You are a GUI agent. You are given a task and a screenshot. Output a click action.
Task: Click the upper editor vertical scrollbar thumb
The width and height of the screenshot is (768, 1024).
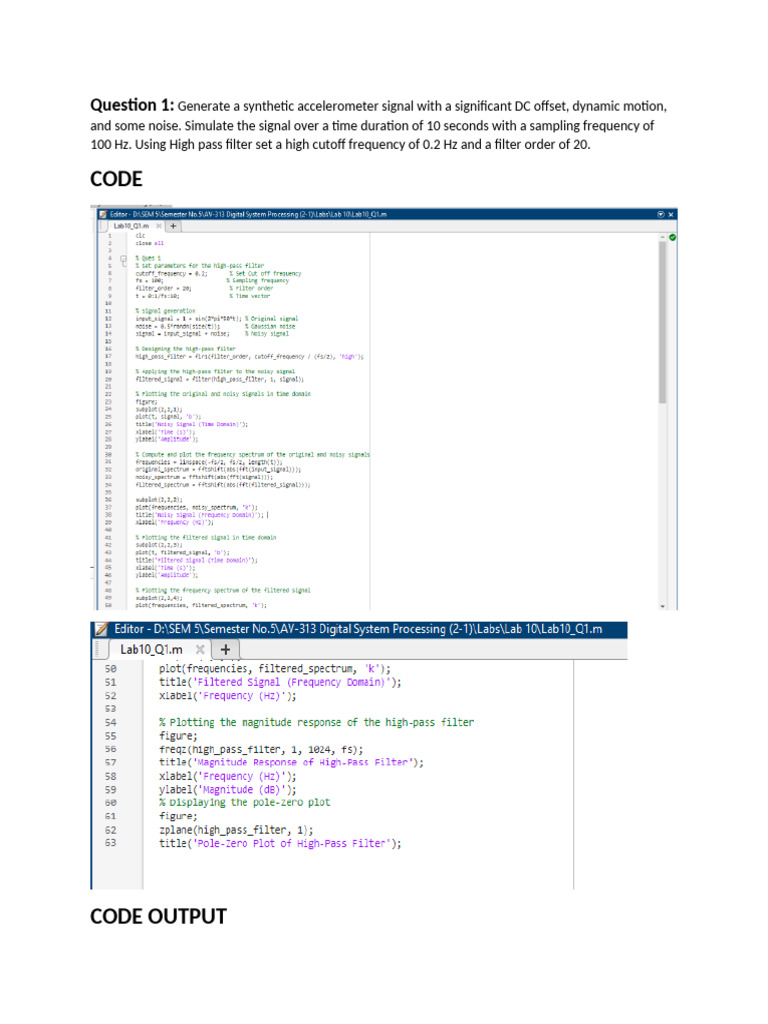(662, 322)
